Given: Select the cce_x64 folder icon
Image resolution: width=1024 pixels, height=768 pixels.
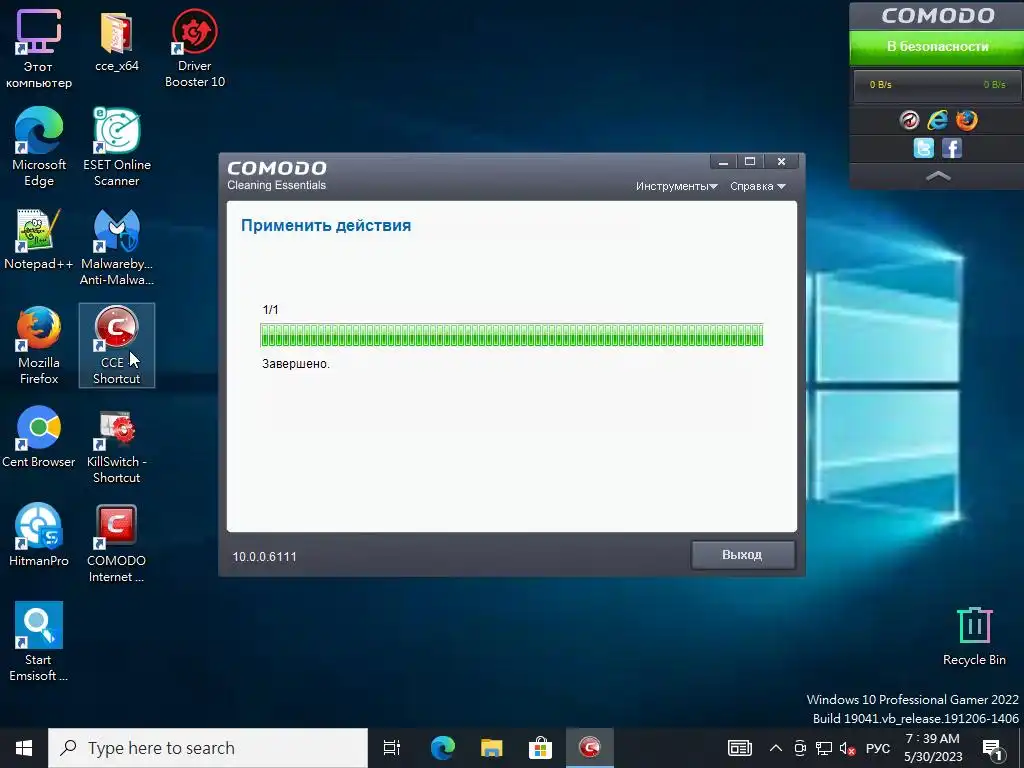Looking at the screenshot, I should click(117, 40).
